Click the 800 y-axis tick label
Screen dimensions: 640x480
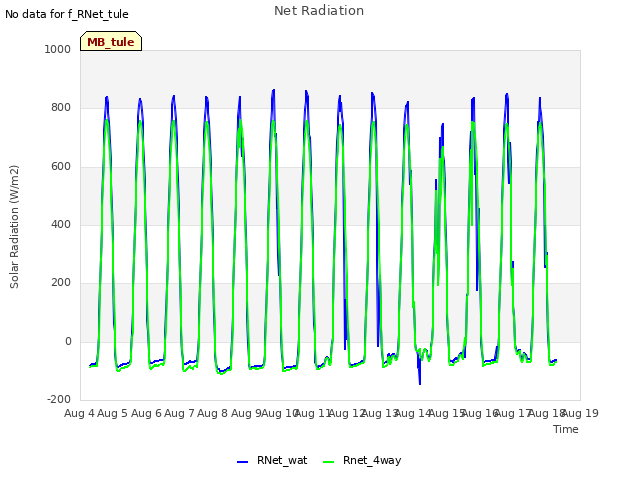61,108
